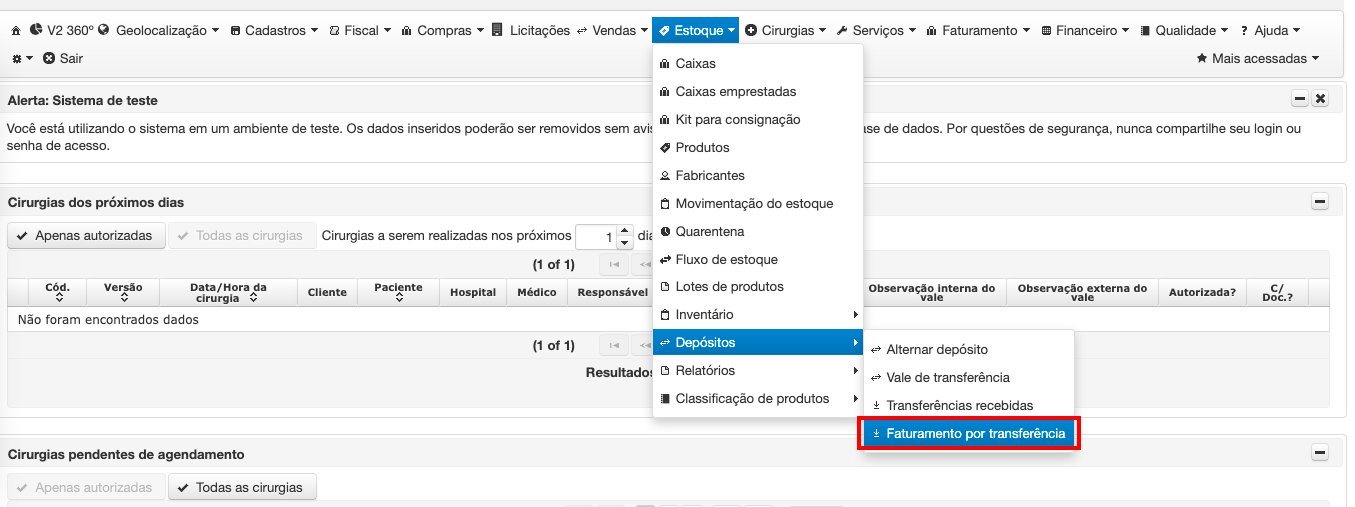Open the gear settings dropdown
Image resolution: width=1355 pixels, height=507 pixels.
click(x=22, y=59)
